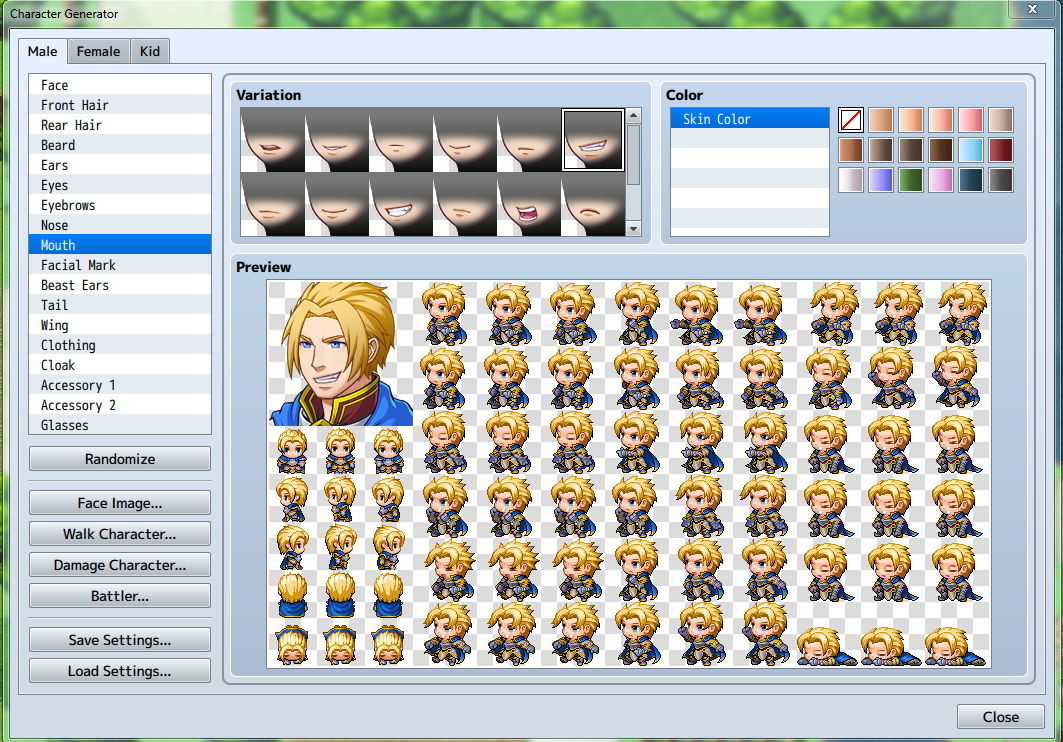Click the Randomize button

(120, 459)
